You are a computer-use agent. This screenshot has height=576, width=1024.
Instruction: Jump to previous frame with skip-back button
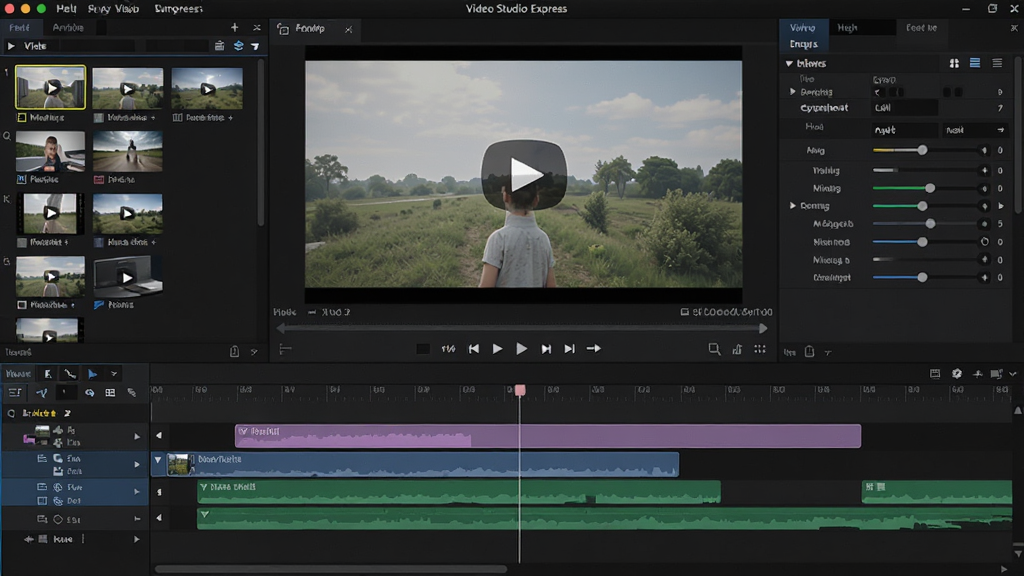[473, 349]
